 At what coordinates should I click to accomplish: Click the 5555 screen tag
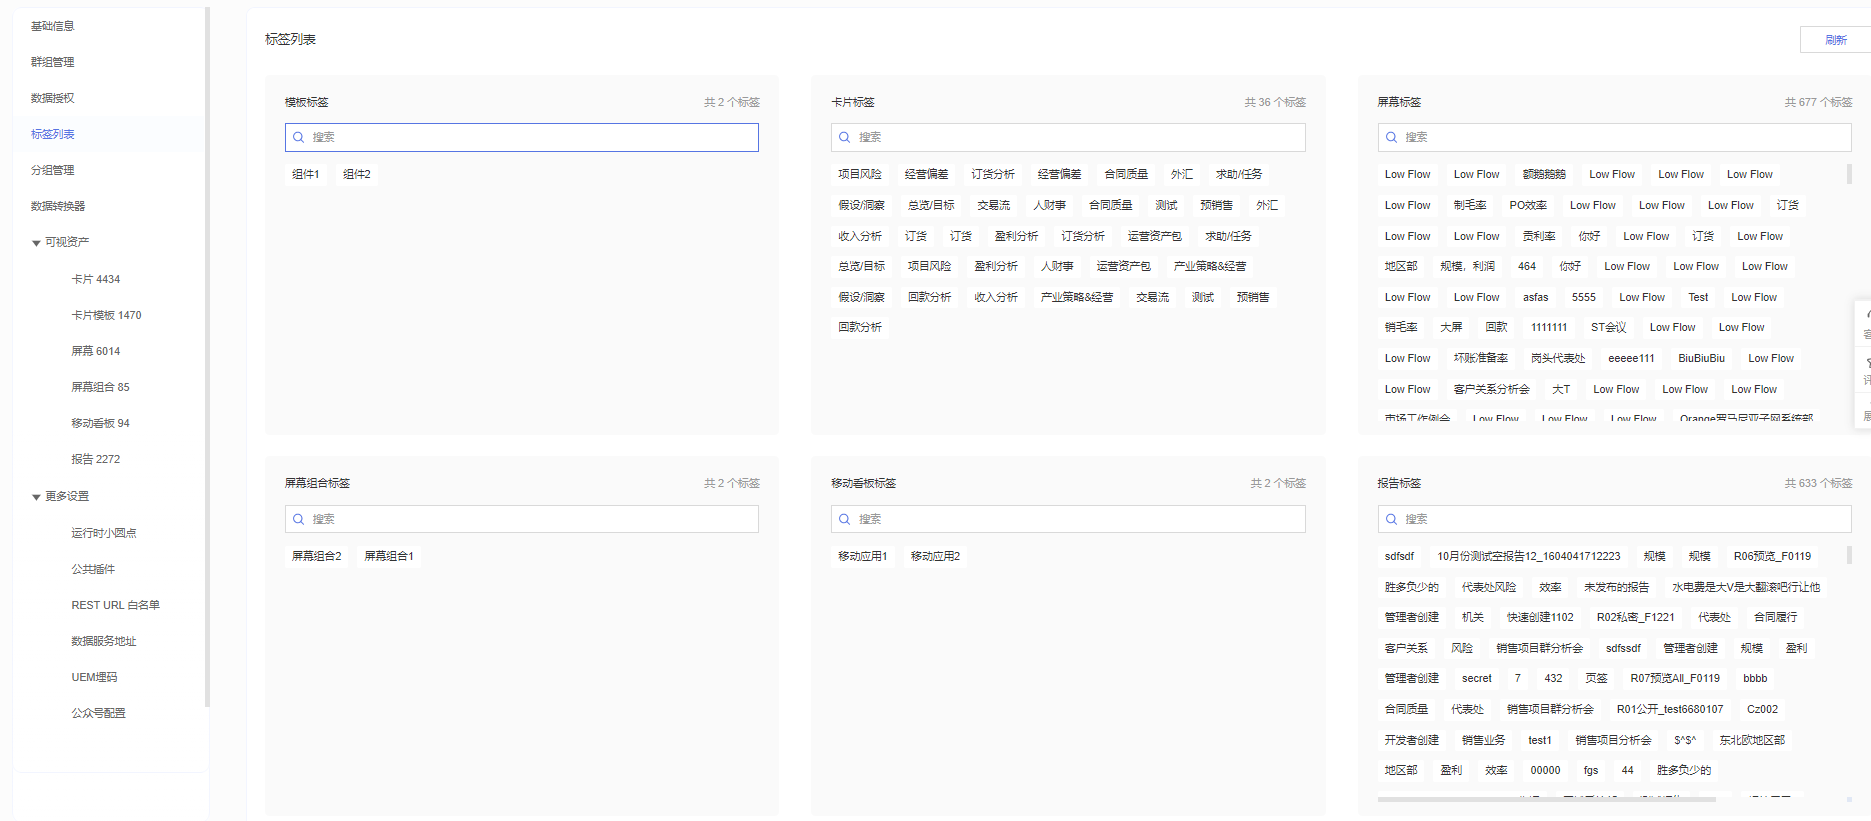click(1584, 297)
